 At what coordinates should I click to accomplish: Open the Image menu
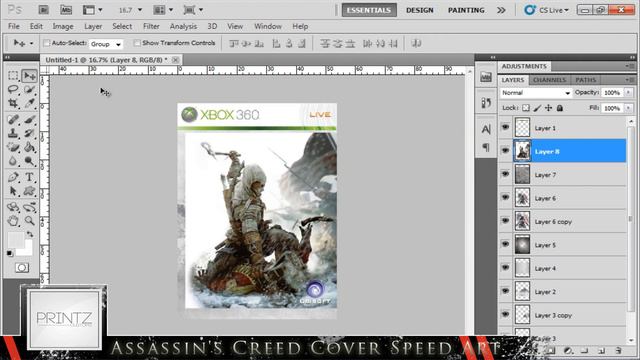click(63, 27)
